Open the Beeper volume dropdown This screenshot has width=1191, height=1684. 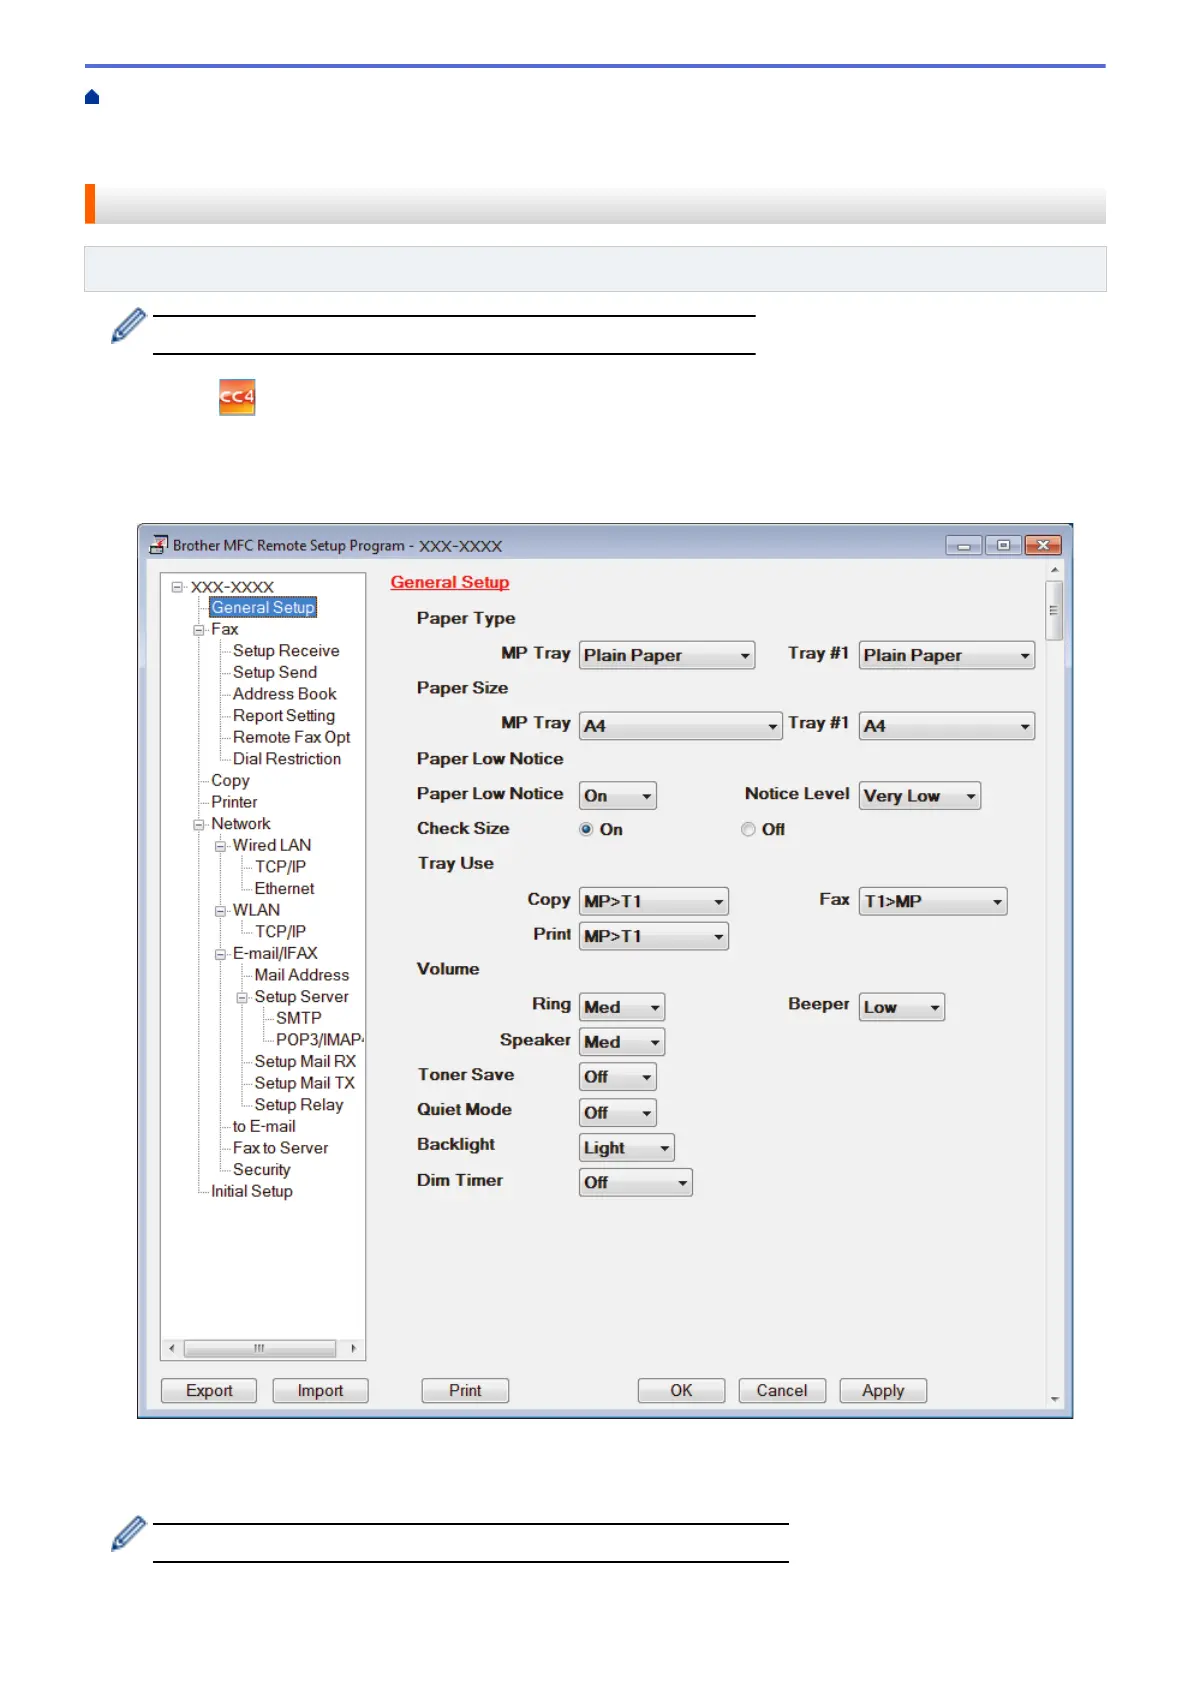[902, 1007]
